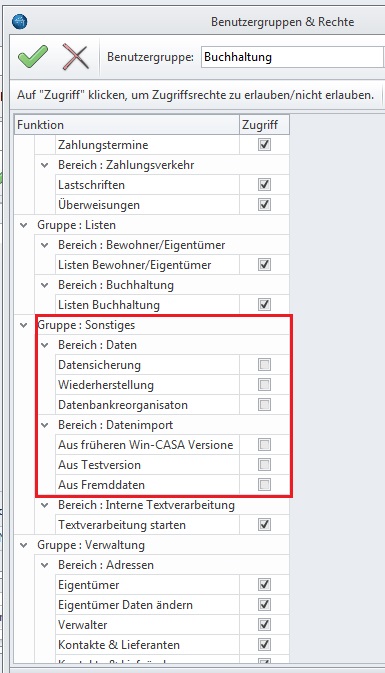Select the Aus Testversion row label
The width and height of the screenshot is (385, 673).
click(100, 465)
